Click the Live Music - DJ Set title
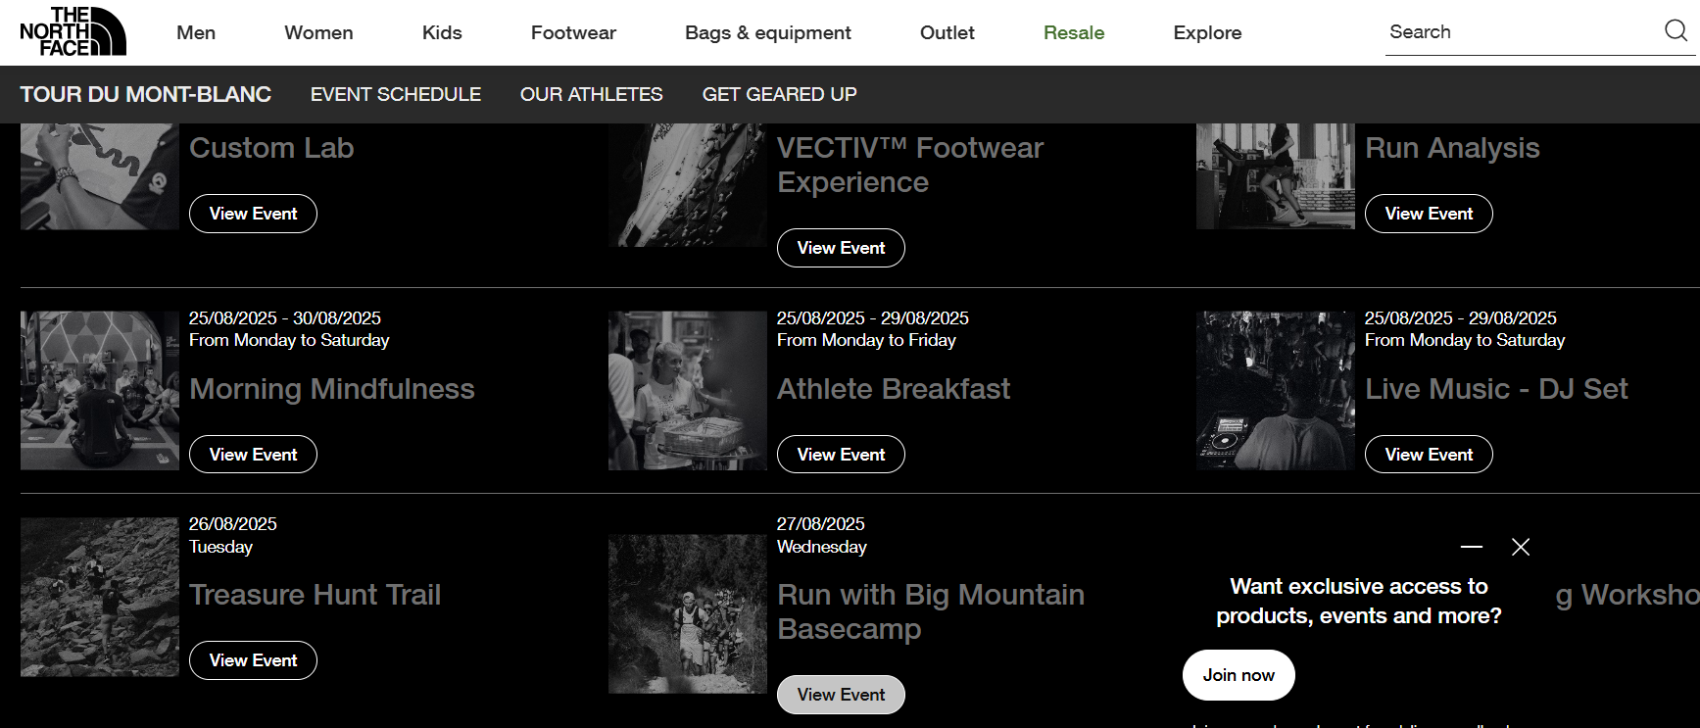Viewport: 1700px width, 728px height. [1496, 389]
